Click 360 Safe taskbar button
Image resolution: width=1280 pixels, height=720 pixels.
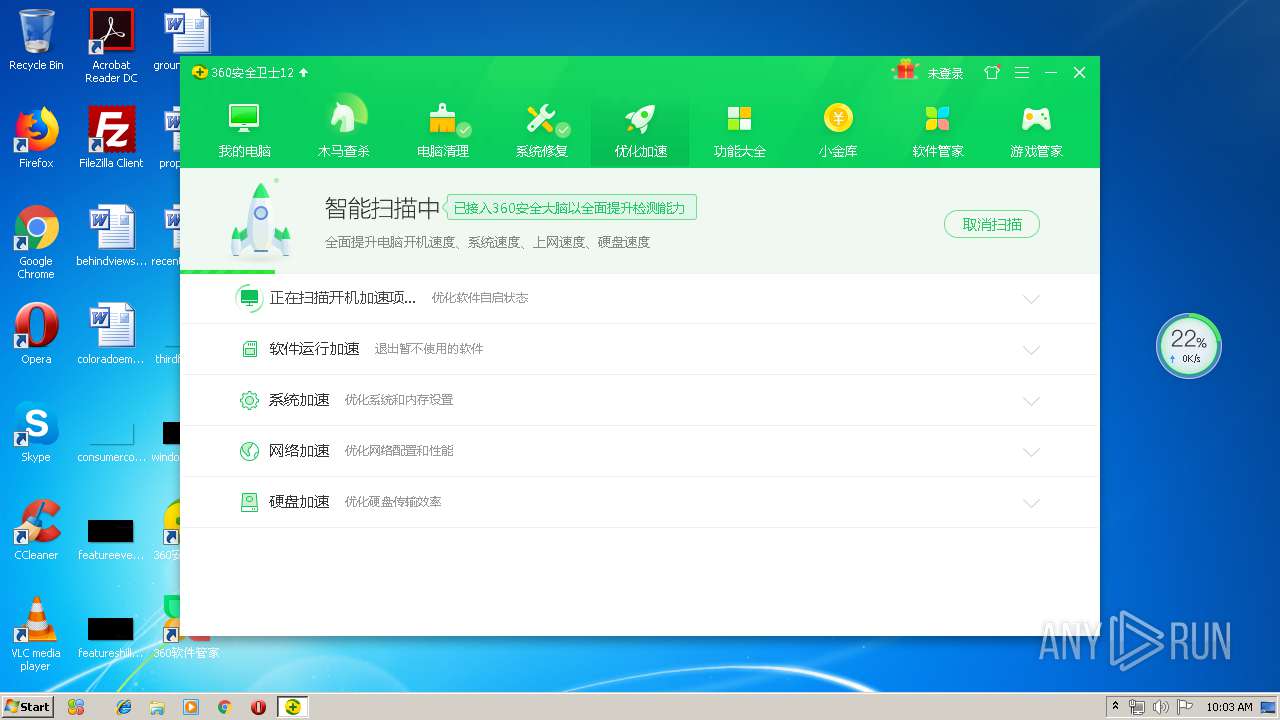coord(292,707)
